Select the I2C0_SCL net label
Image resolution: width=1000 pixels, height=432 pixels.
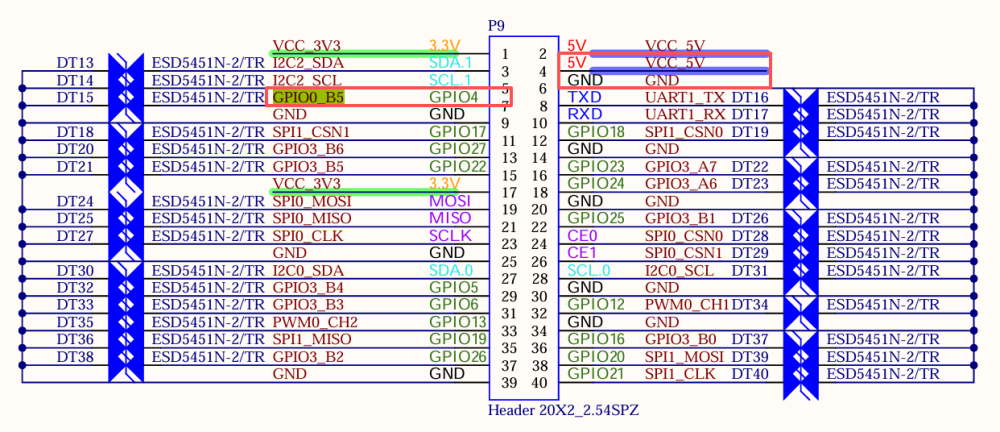(x=680, y=271)
